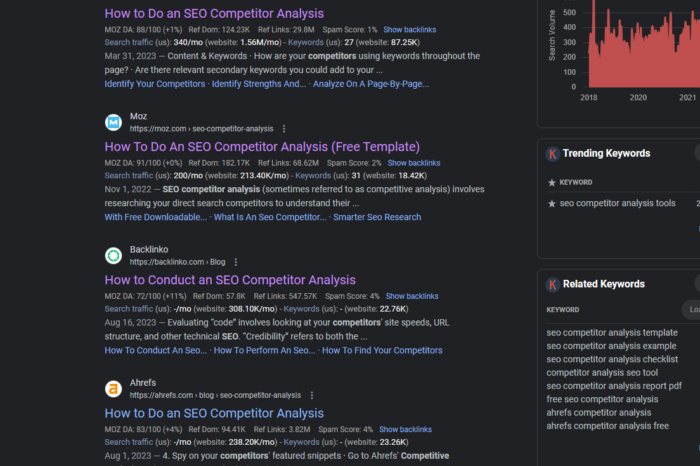Image resolution: width=700 pixels, height=466 pixels.
Task: Select related keyword 'ahrefs competitor analysis free'
Action: [607, 425]
